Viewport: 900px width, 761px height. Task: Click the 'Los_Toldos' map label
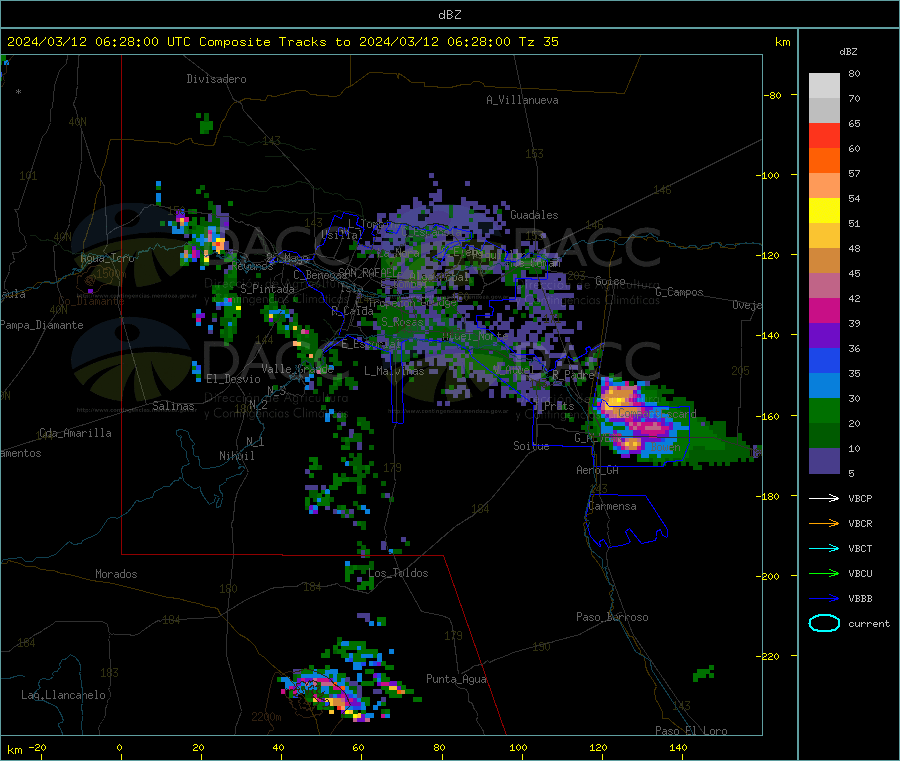(398, 573)
